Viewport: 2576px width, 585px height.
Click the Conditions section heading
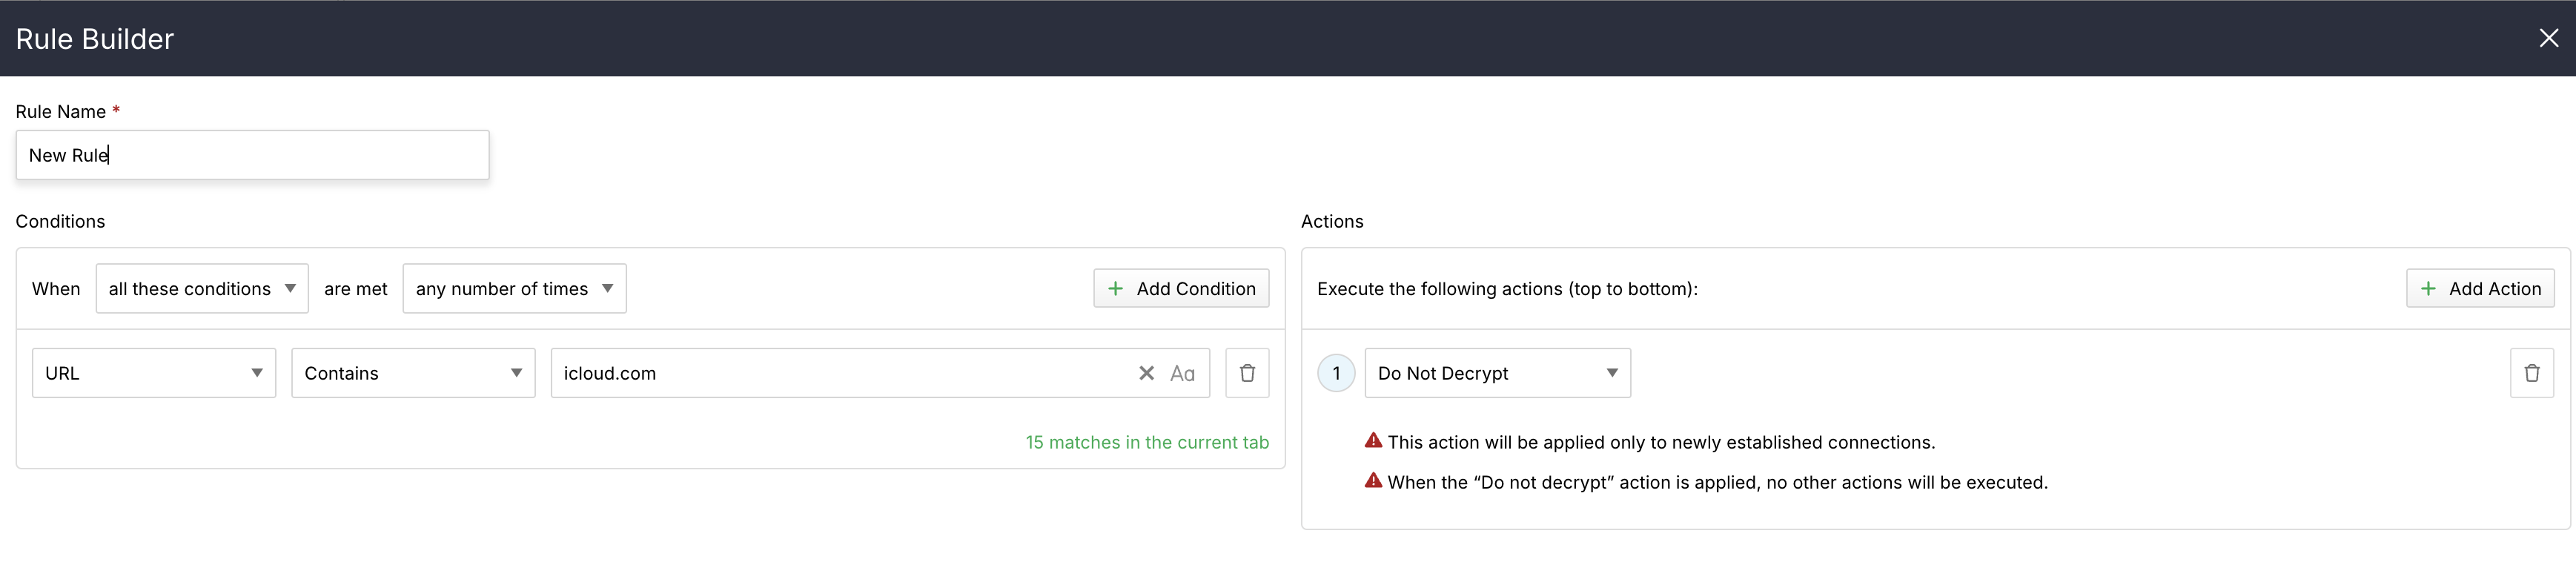[x=60, y=221]
